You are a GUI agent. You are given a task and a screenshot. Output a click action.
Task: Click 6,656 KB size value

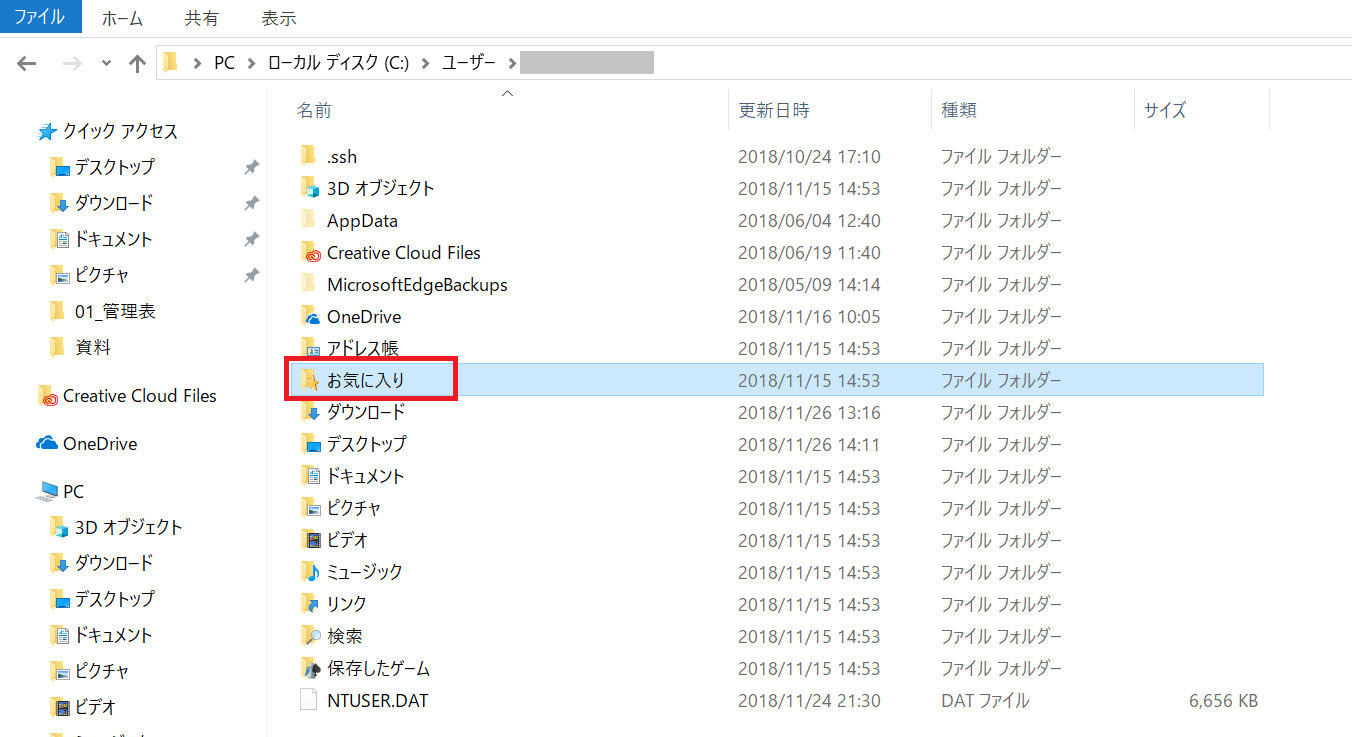click(x=1224, y=701)
